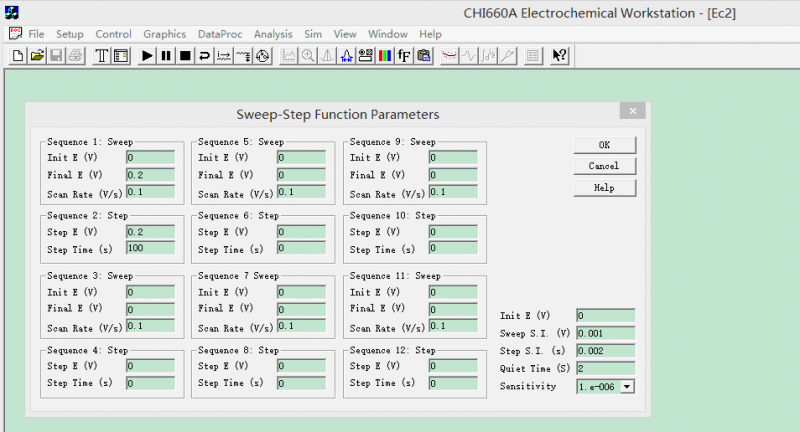Start the experiment with the Run icon
Image resolution: width=800 pixels, height=432 pixels.
(x=147, y=56)
